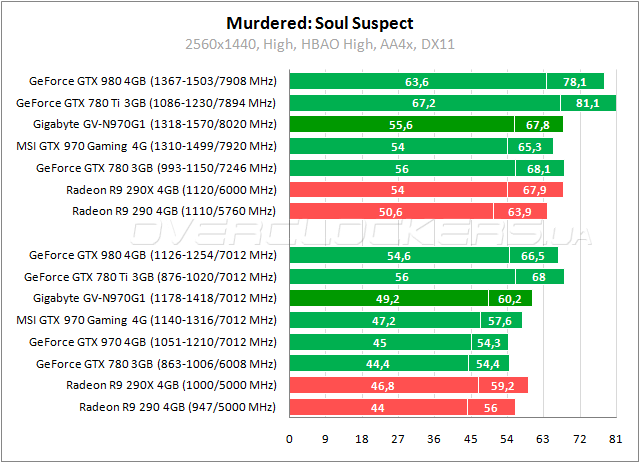Click the 65,3 bar value
The width and height of the screenshot is (640, 463).
530,147
